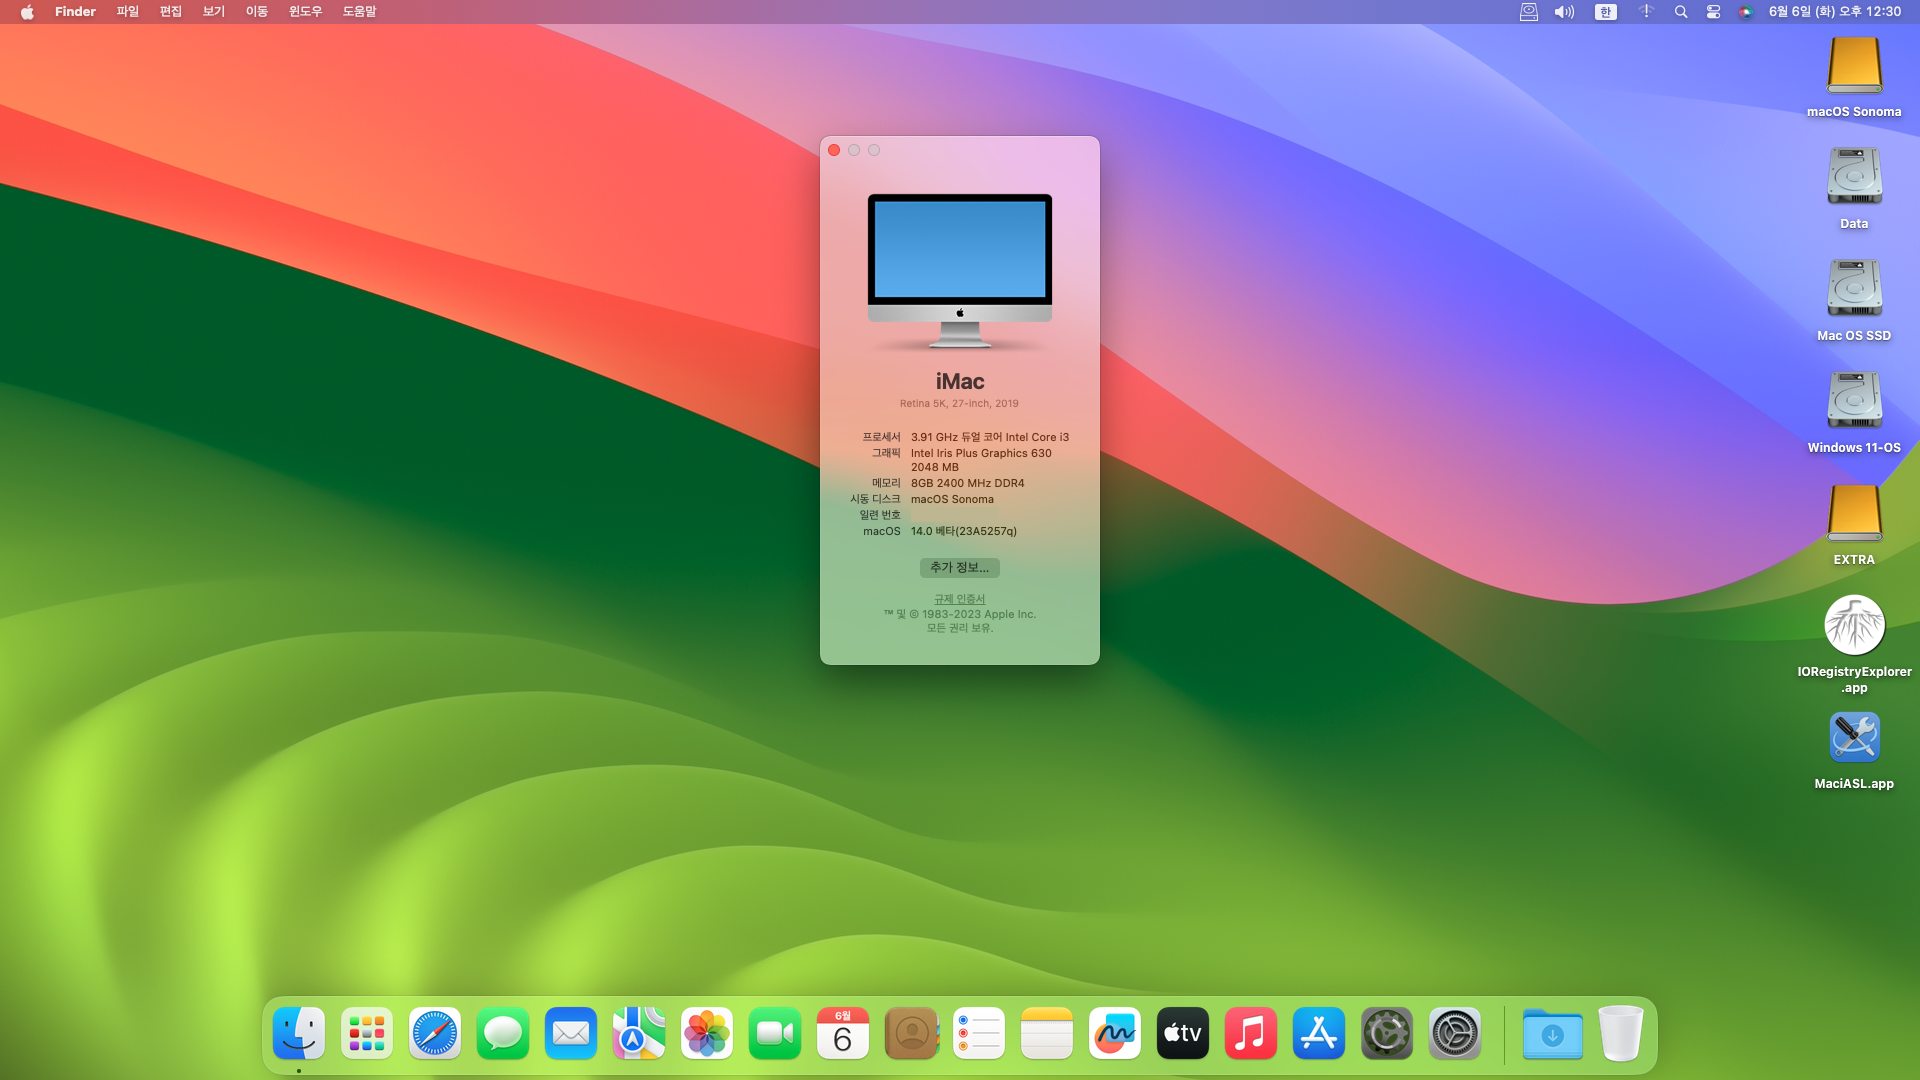Open Mail app in the Dock

571,1033
